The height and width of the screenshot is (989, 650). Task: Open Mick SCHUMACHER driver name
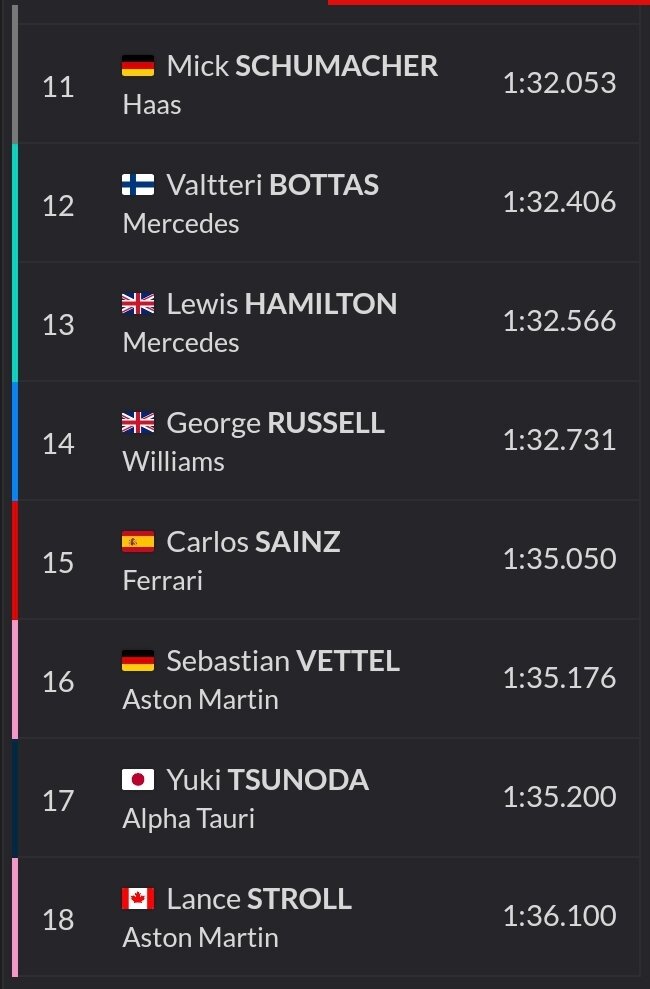click(302, 66)
